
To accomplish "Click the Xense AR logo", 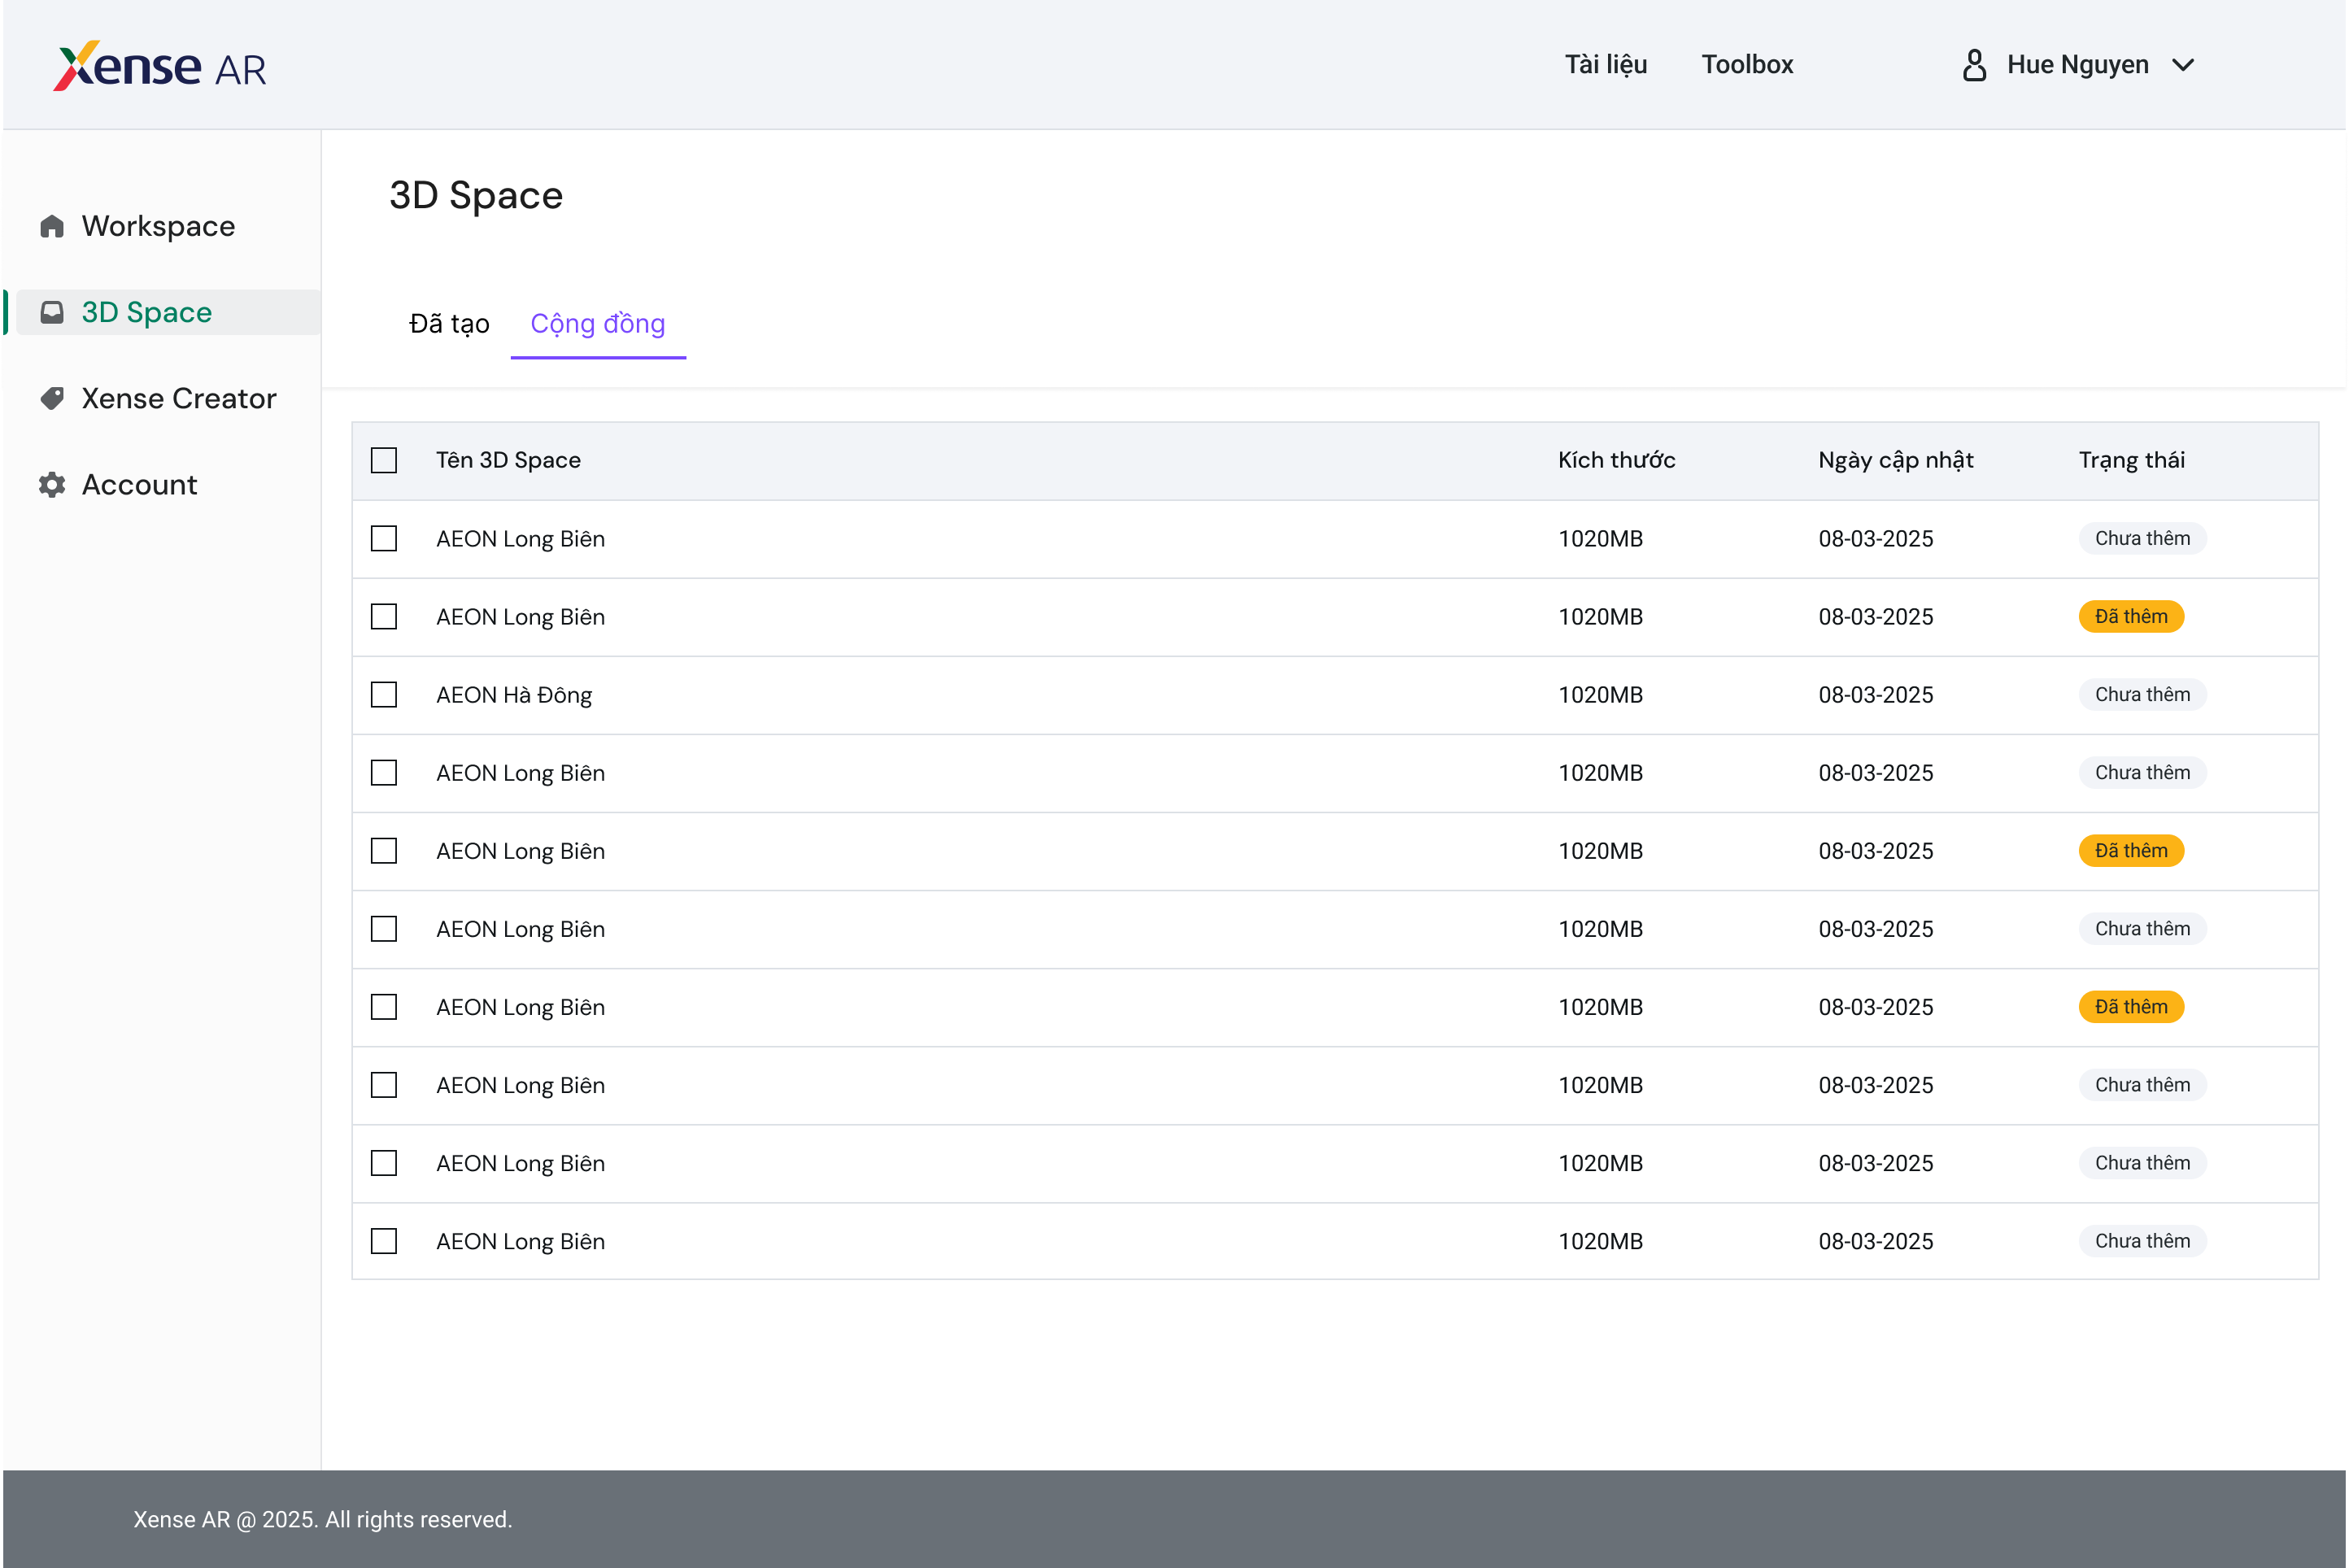I will tap(160, 66).
